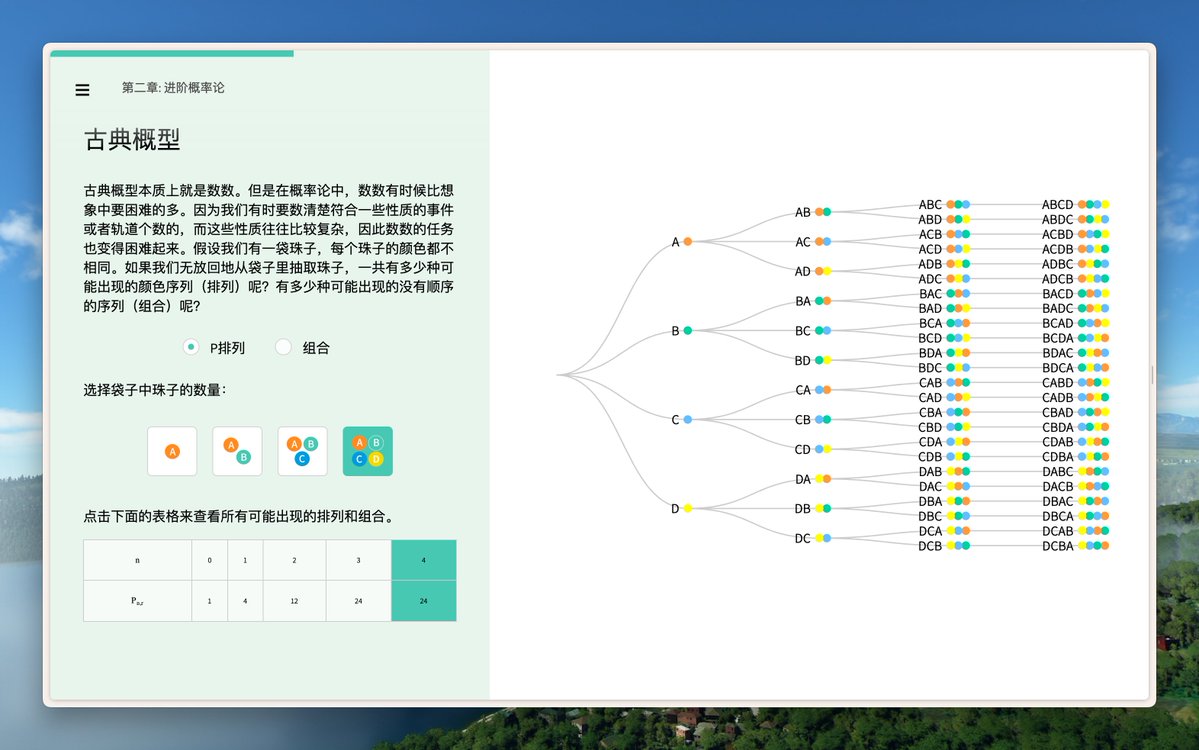Select the P排列 radio button

[191, 347]
